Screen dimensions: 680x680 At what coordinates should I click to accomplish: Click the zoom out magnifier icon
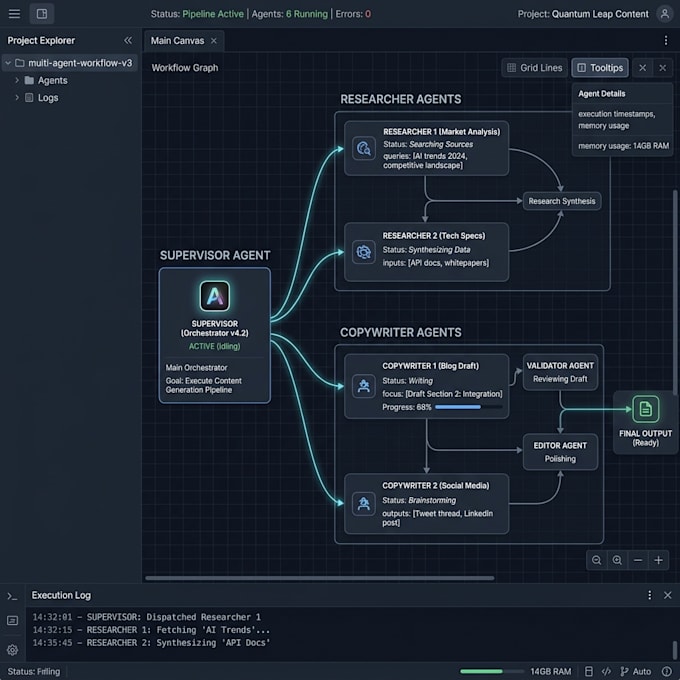596,560
